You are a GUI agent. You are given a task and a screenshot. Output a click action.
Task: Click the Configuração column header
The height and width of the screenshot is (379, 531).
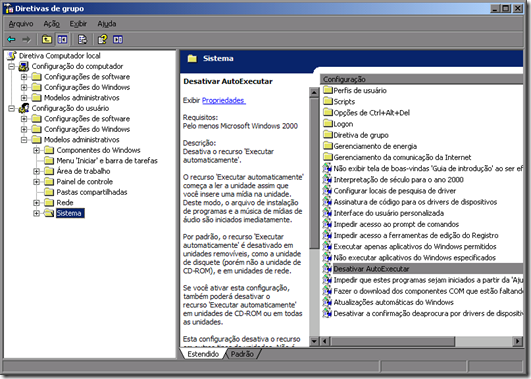coord(422,79)
